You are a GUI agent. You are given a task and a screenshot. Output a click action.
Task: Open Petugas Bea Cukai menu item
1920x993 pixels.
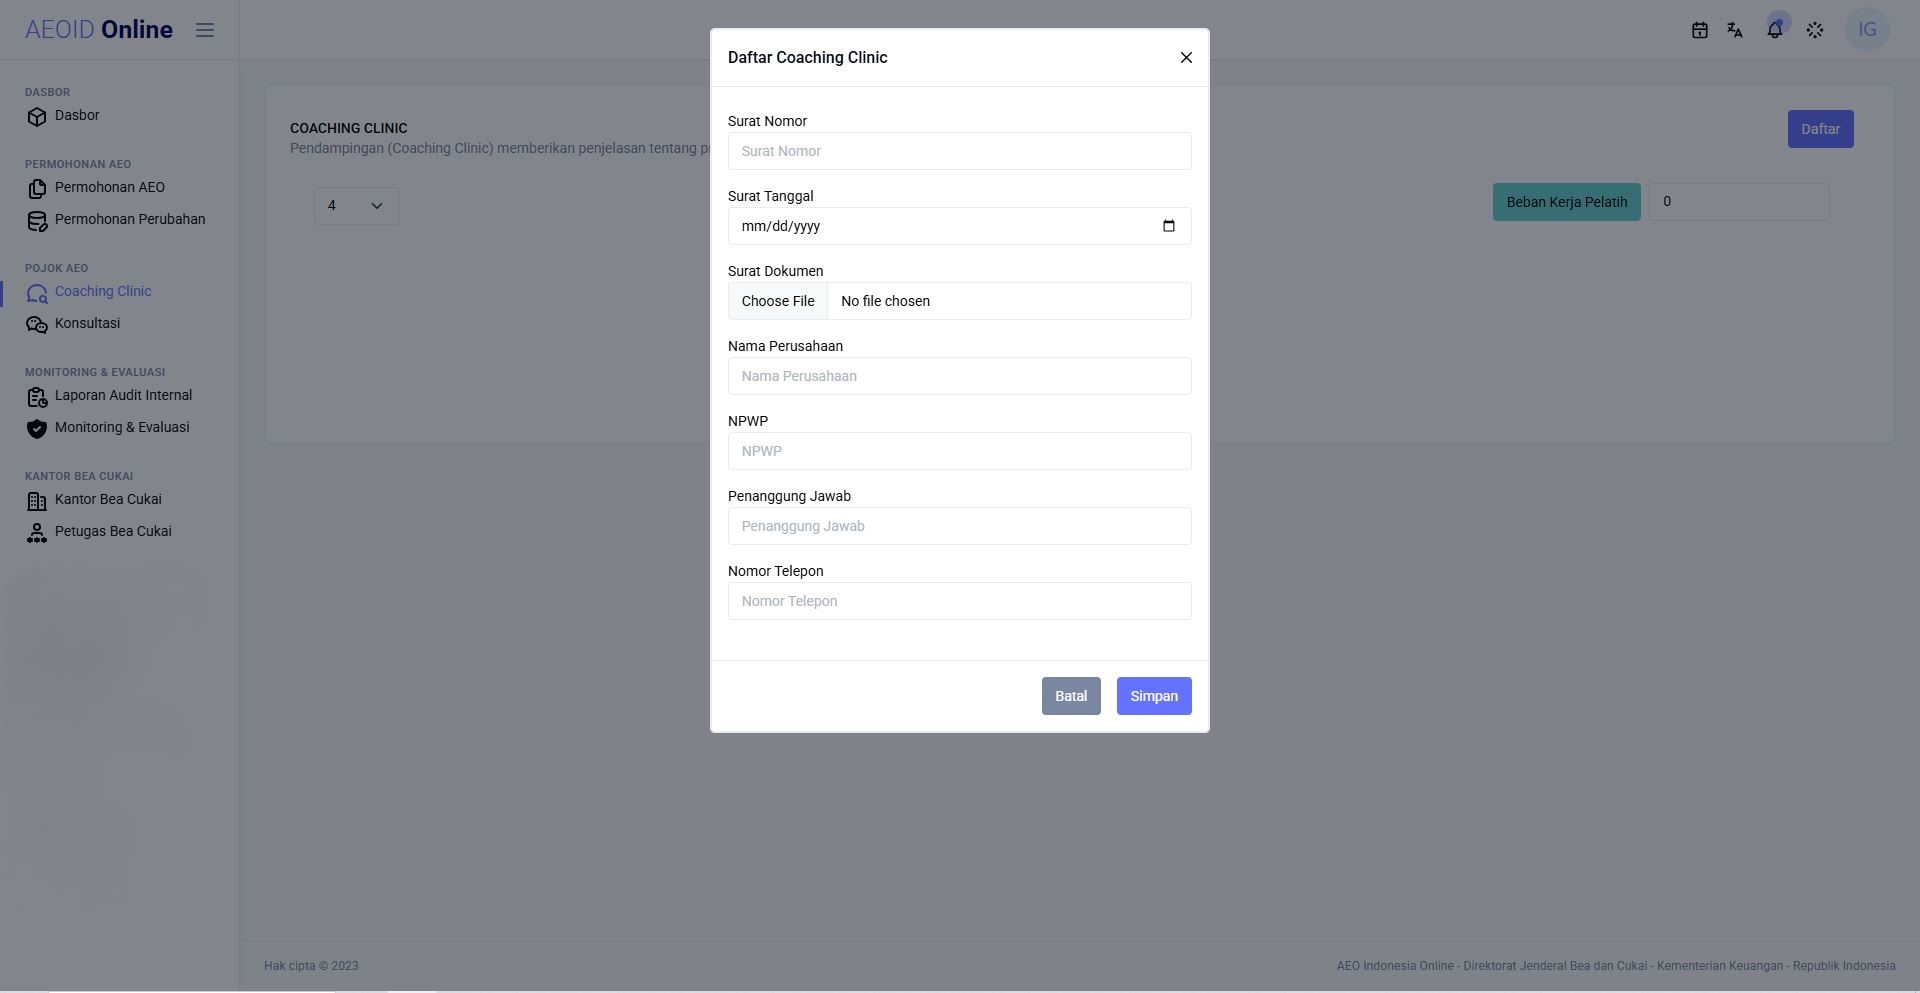(113, 531)
